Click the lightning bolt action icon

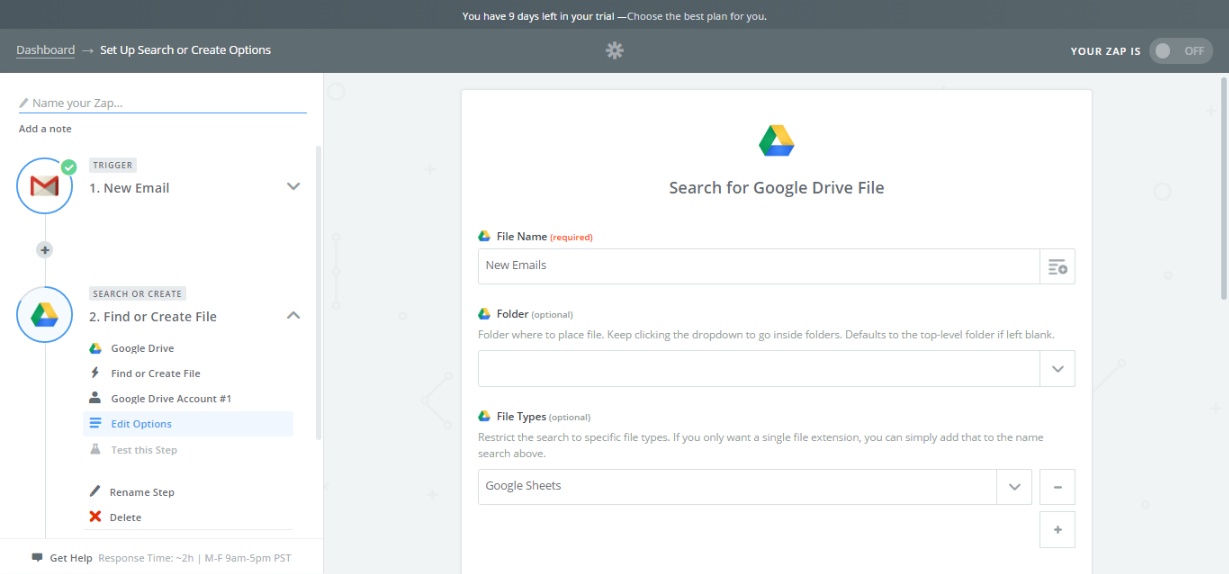click(95, 373)
